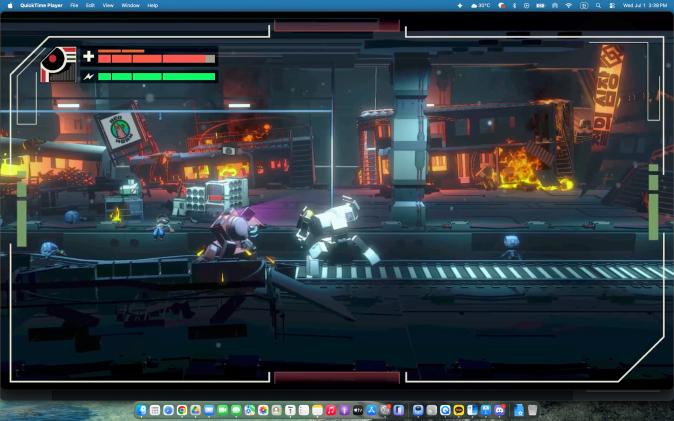
Task: Open Launchpad from the Dock
Action: pyautogui.click(x=155, y=410)
